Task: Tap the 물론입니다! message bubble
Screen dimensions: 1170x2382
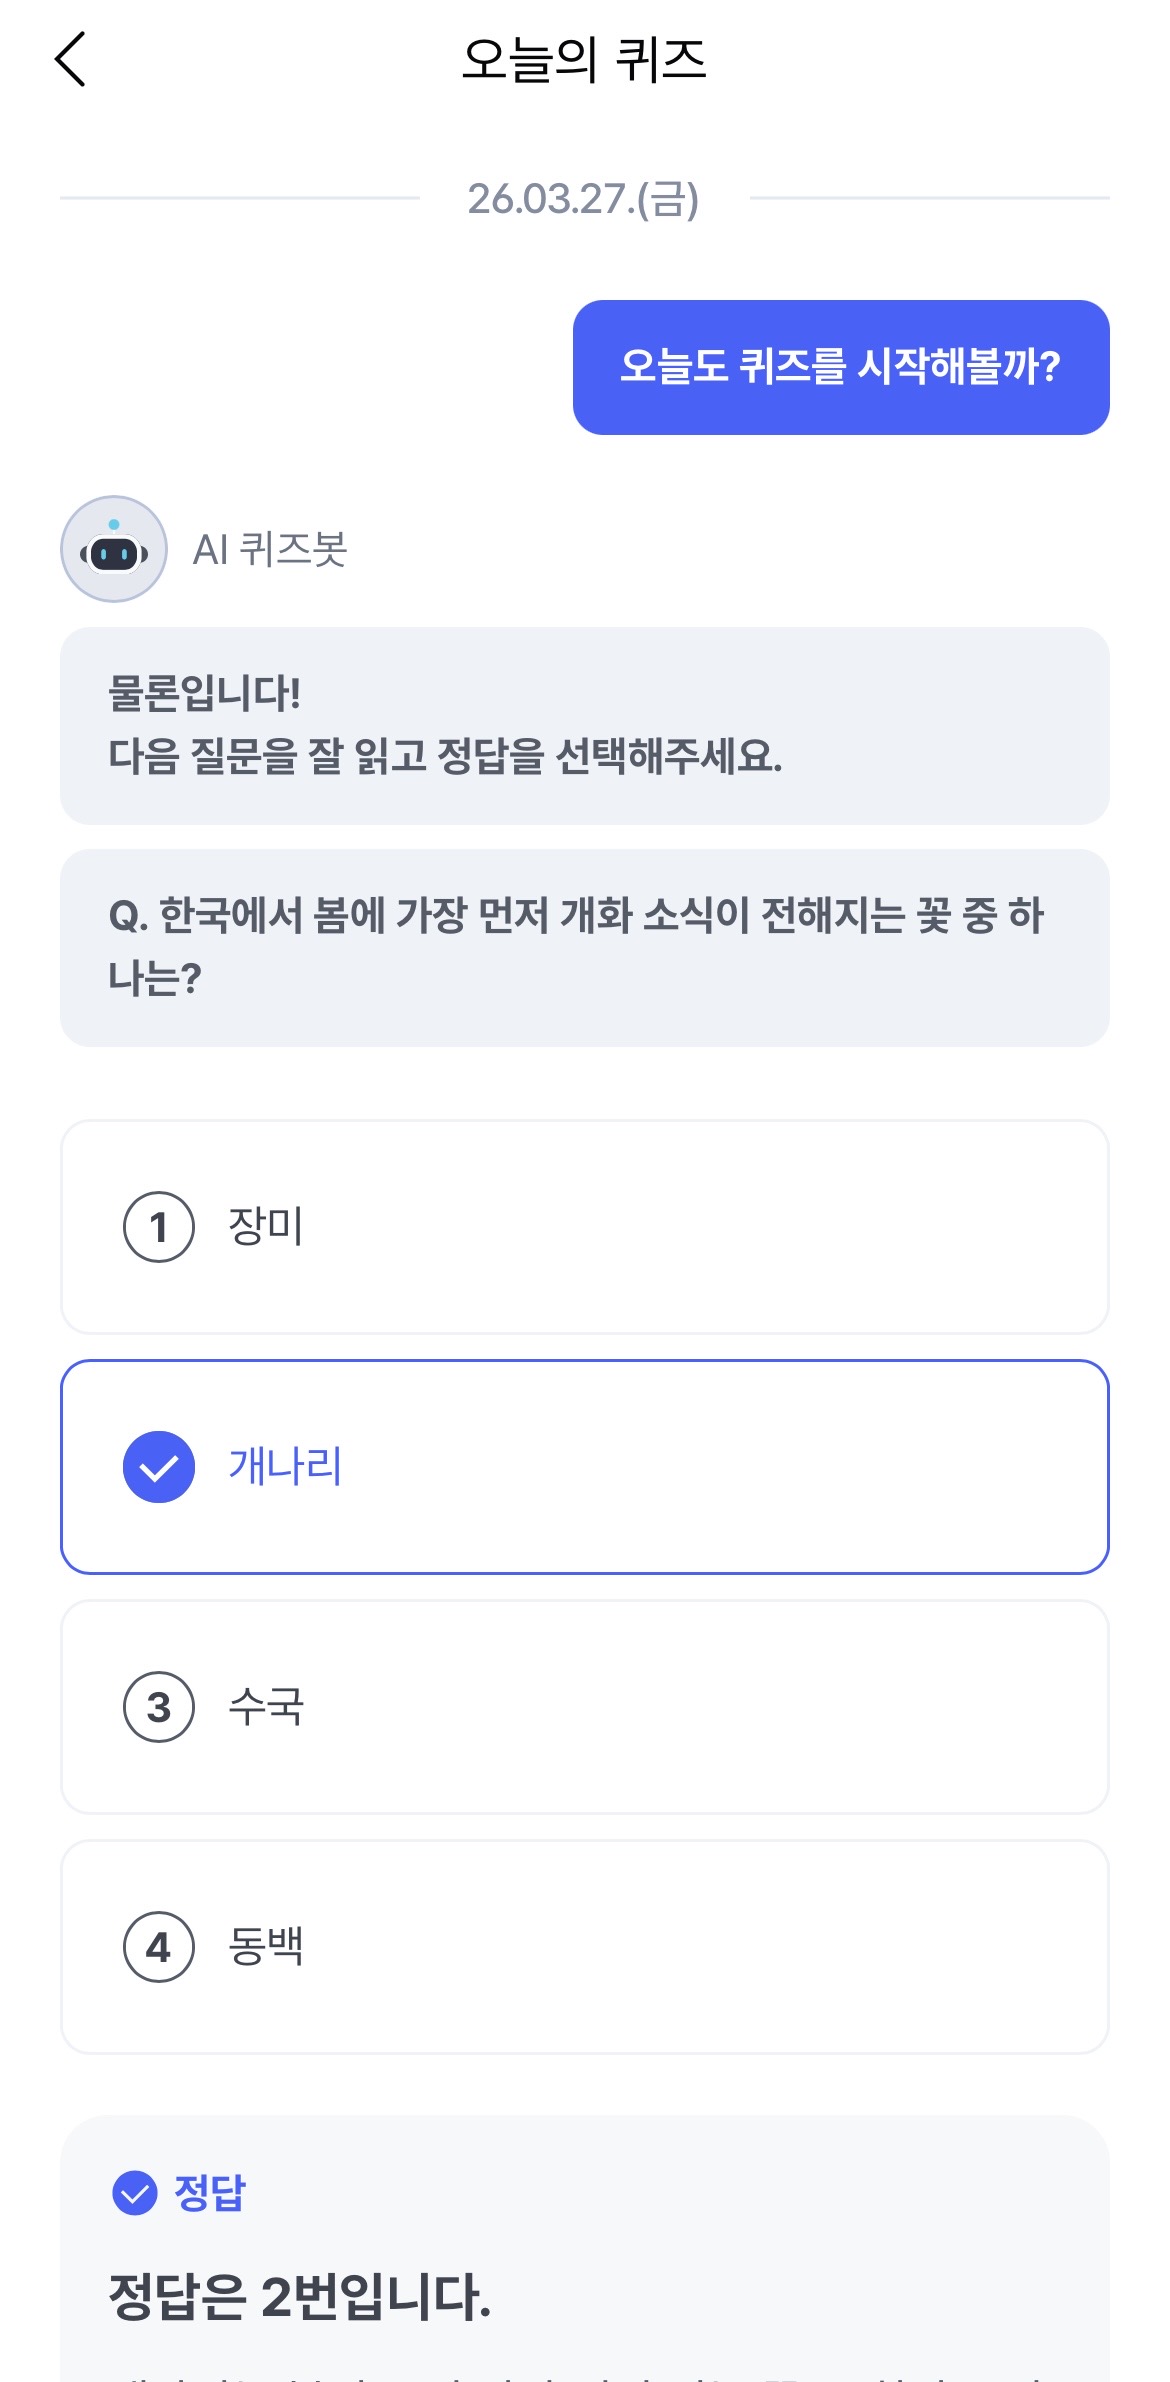Action: point(584,725)
